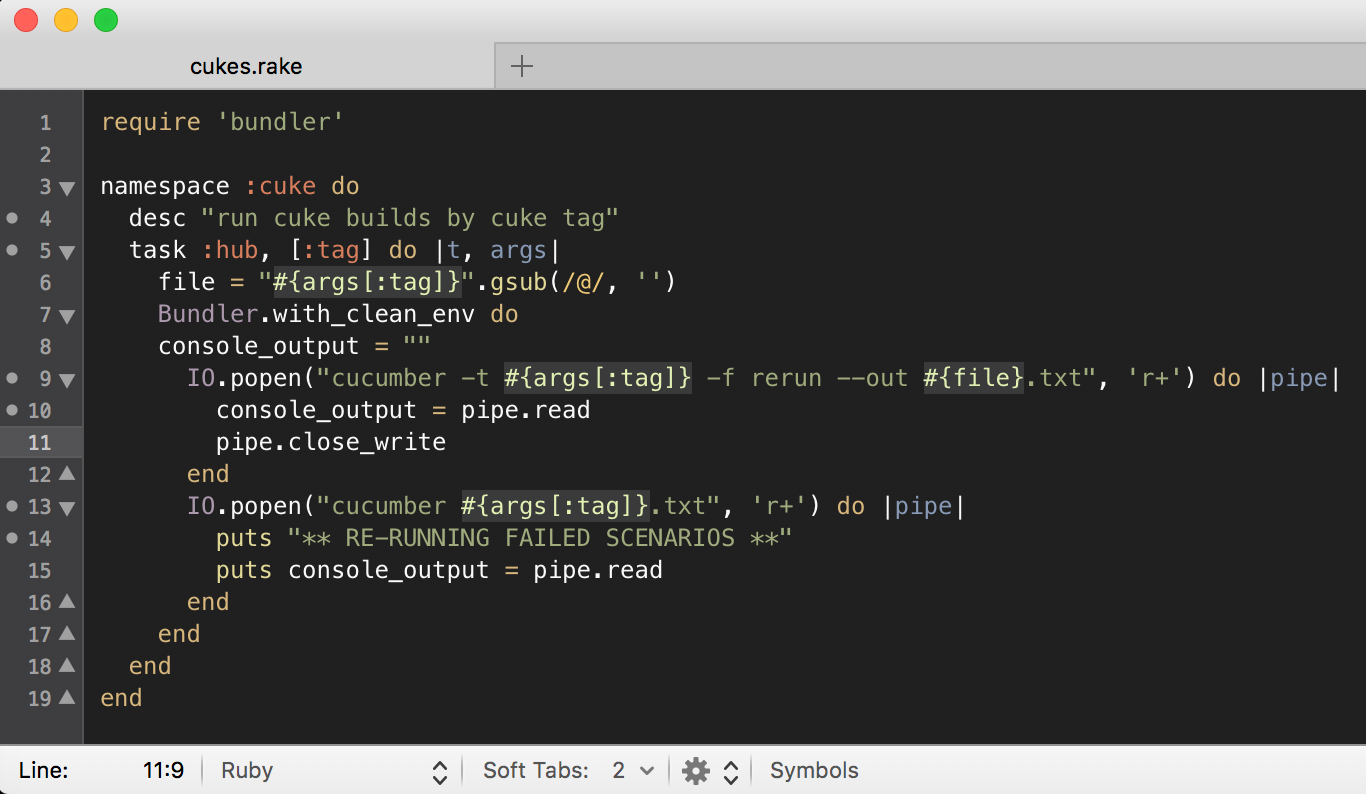Click the gutter dot beside line 4
The height and width of the screenshot is (794, 1366).
[12, 218]
